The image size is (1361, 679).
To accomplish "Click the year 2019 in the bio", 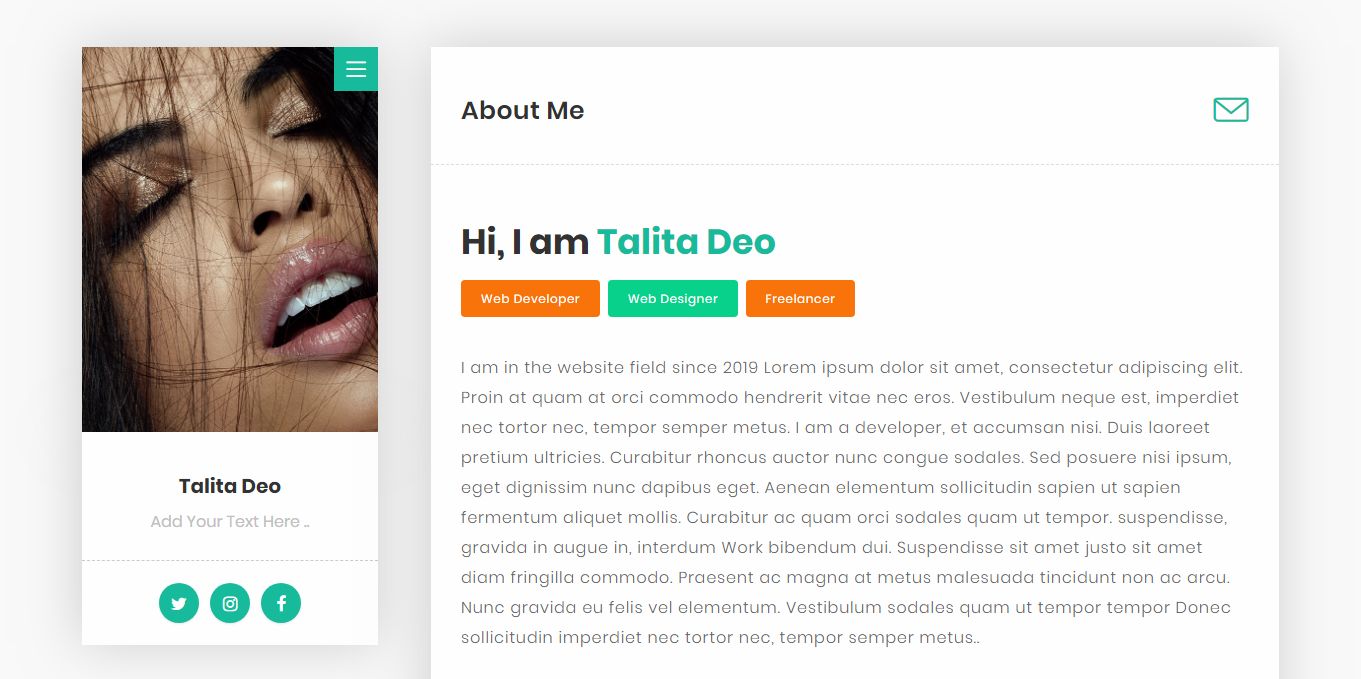I will (740, 368).
